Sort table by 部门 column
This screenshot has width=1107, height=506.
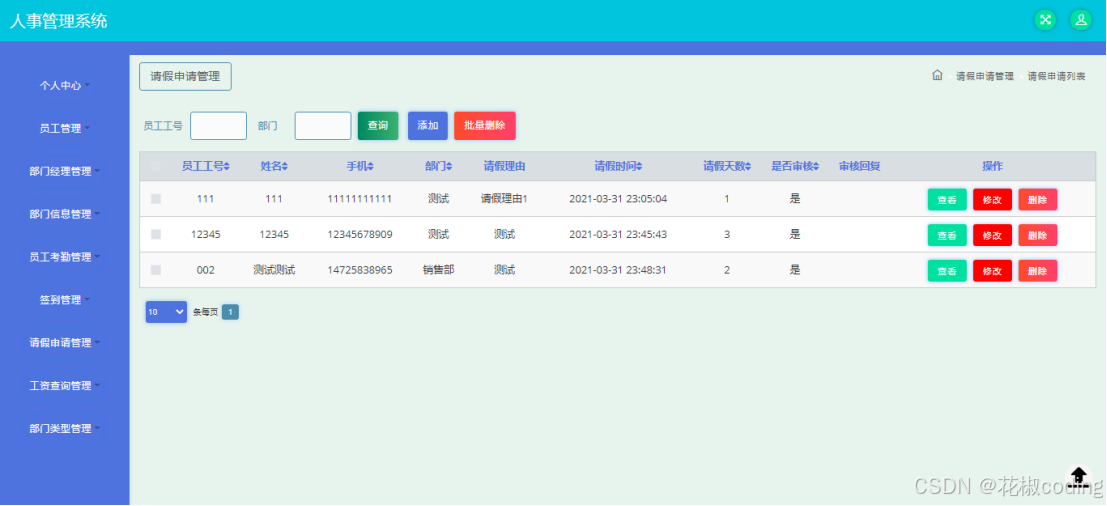[438, 167]
